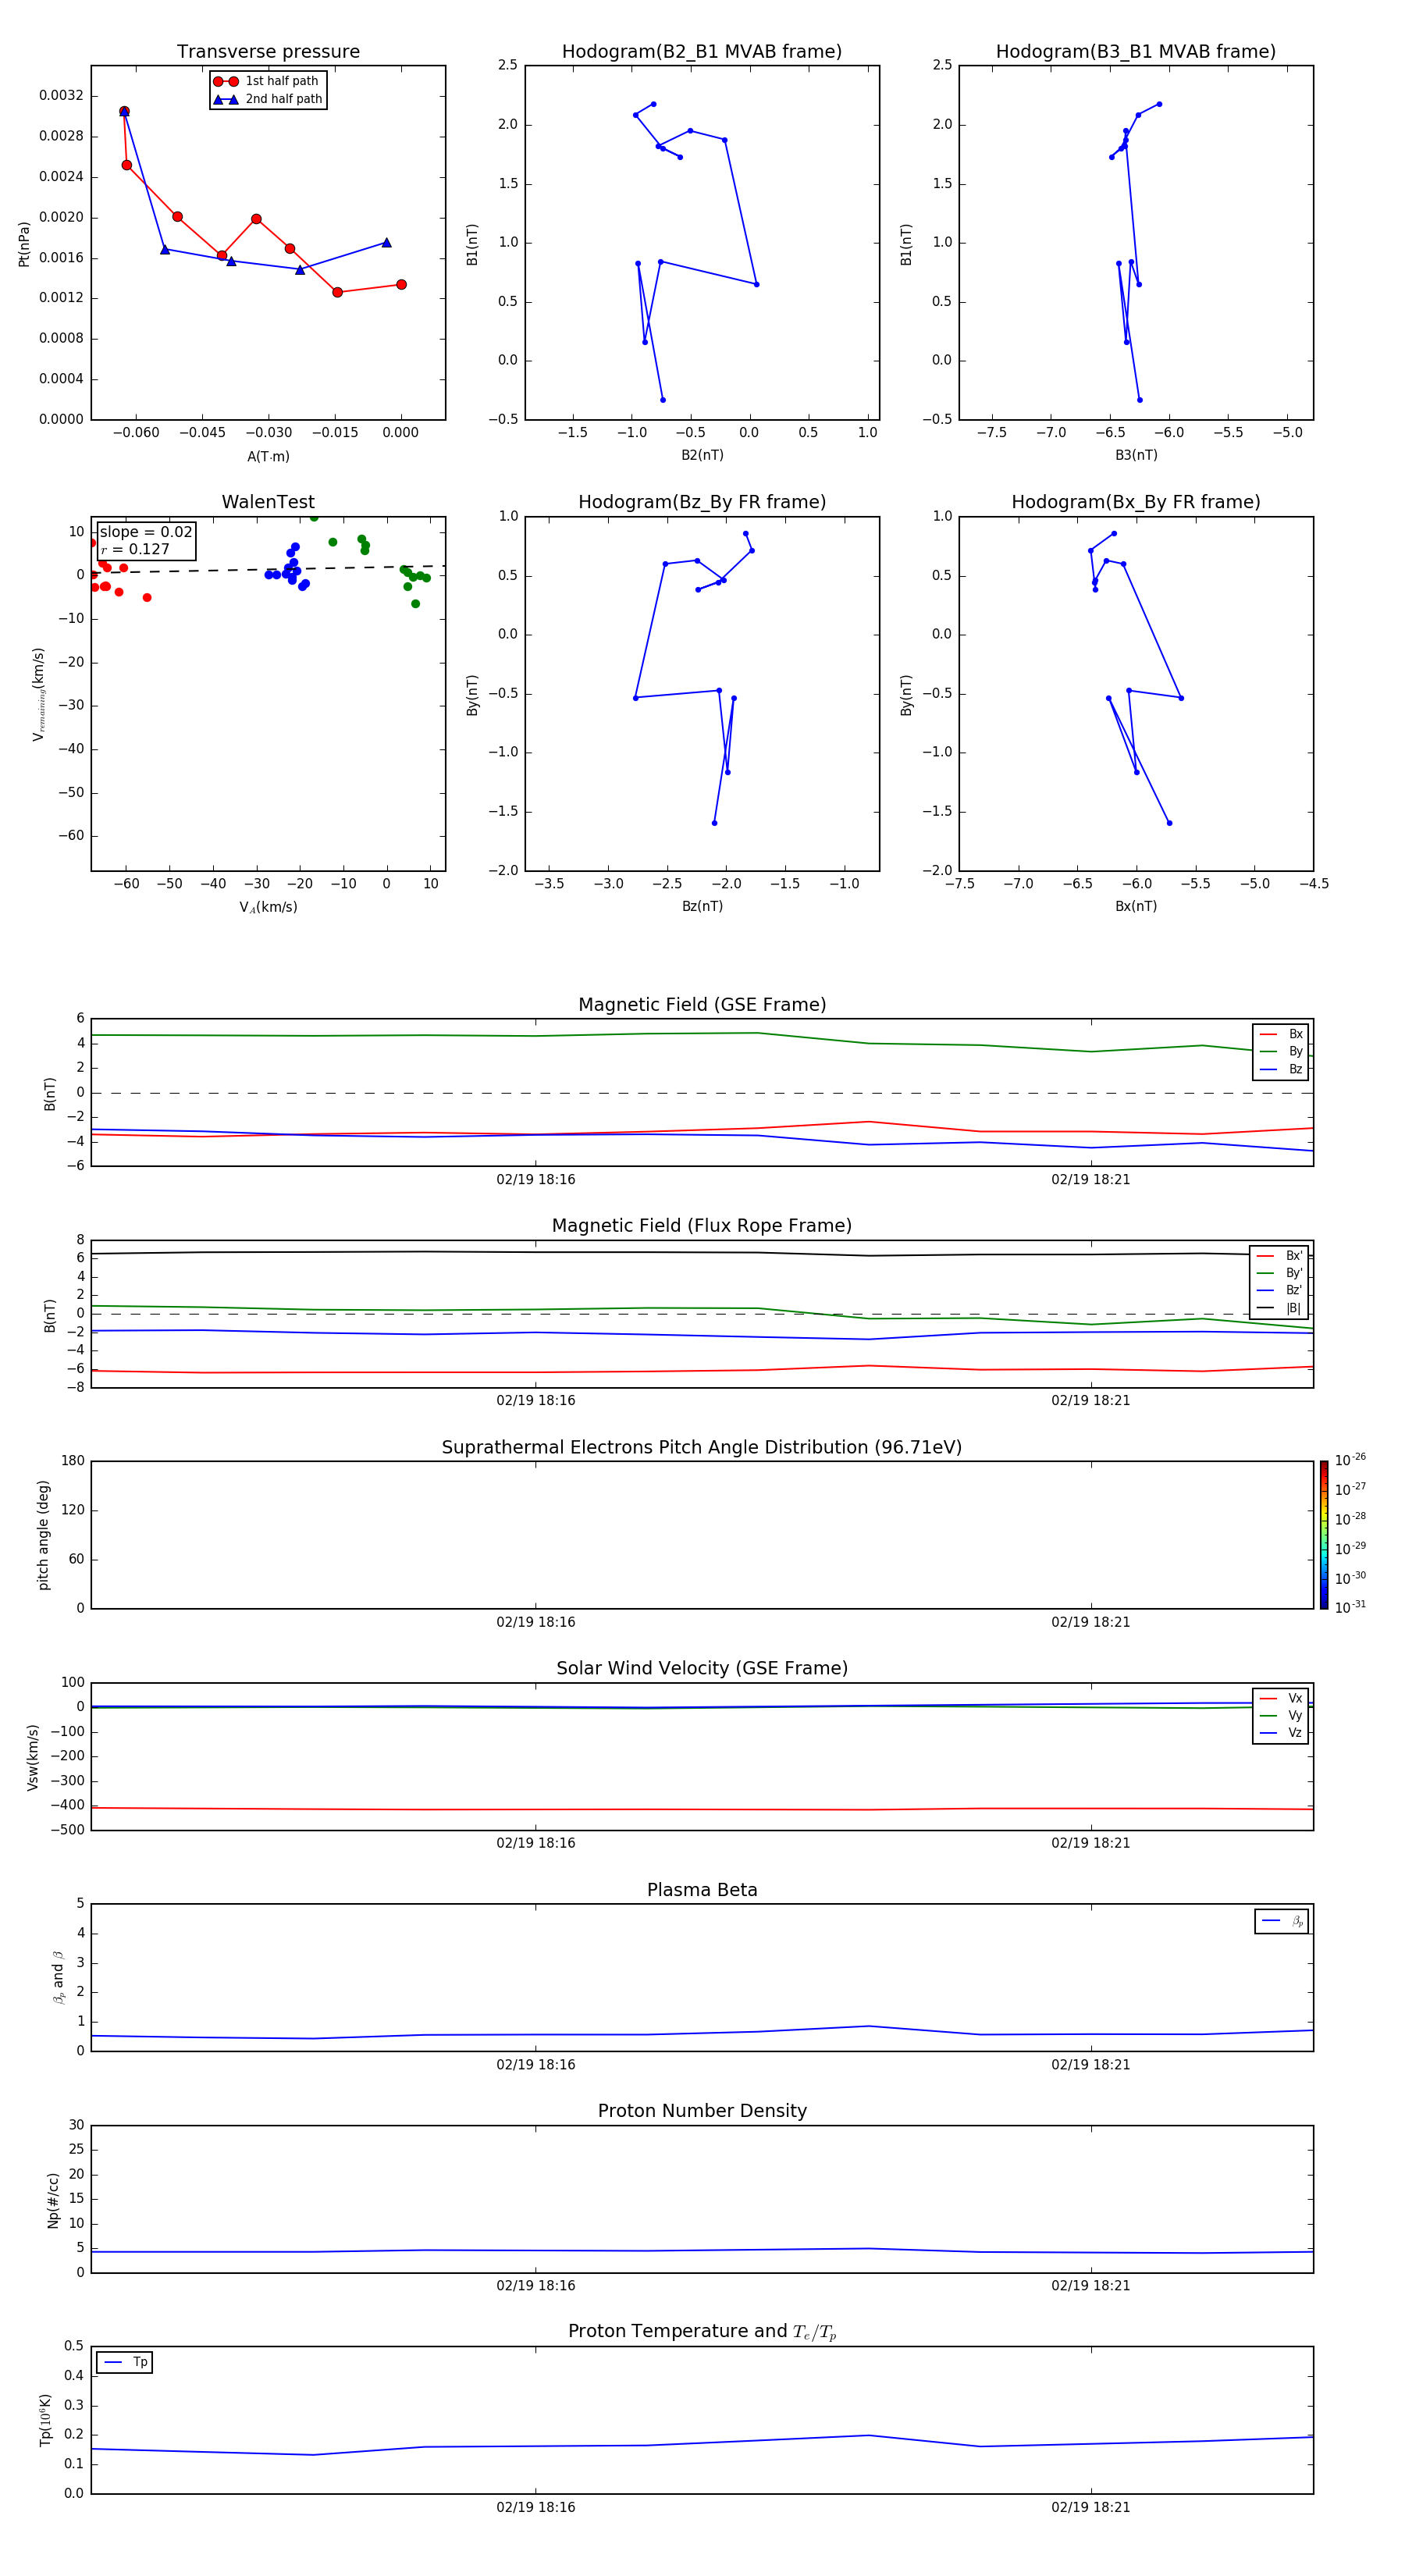Click the pitch angle colorbar
This screenshot has height=2576, width=1405.
click(x=1323, y=1534)
